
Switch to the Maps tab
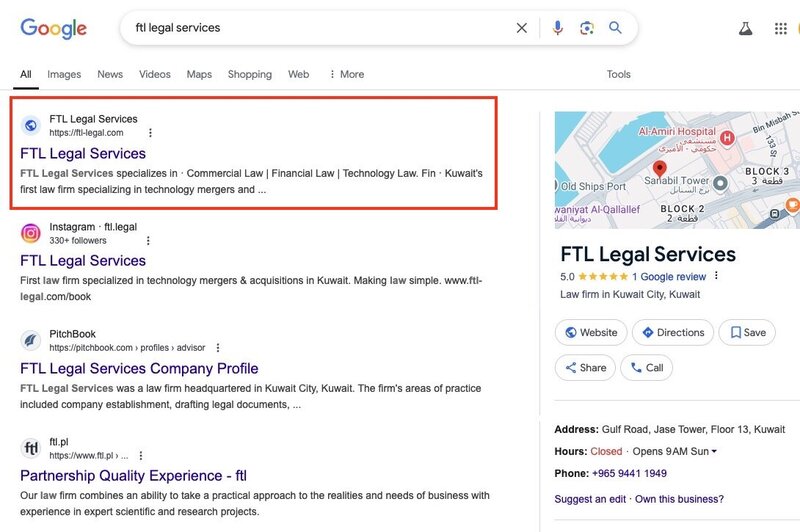pos(199,74)
